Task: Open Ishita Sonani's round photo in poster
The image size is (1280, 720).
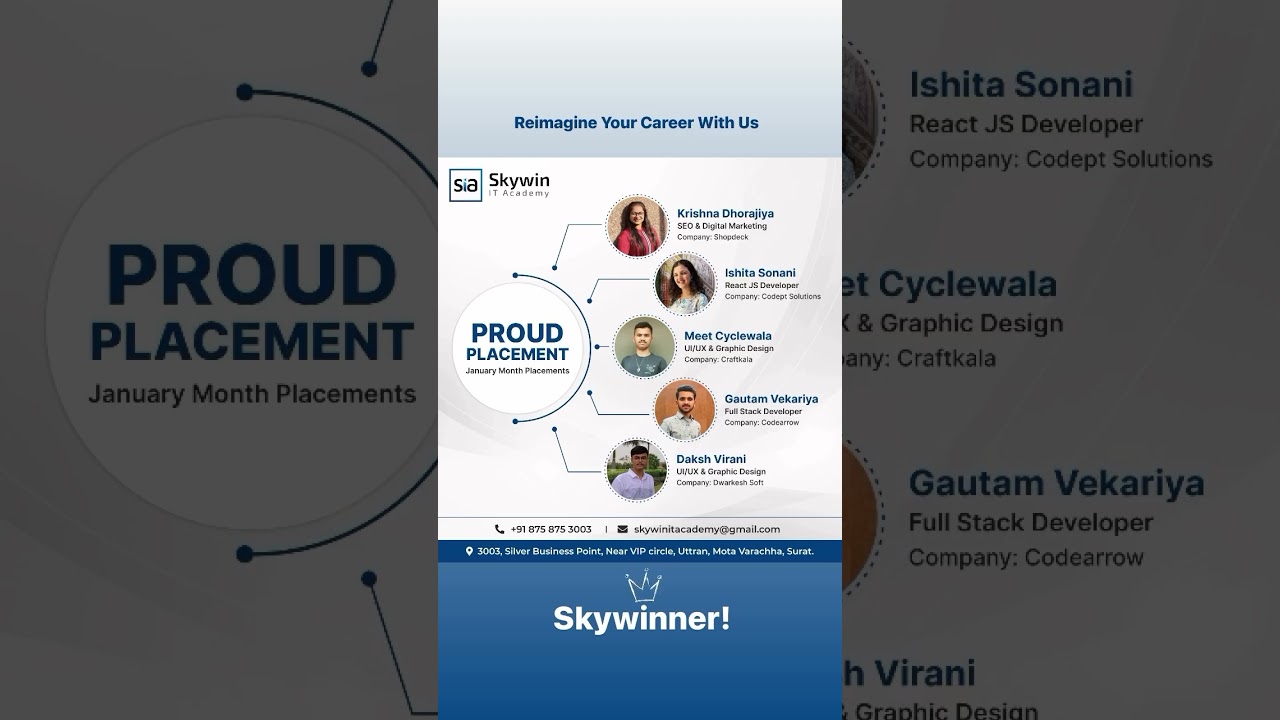Action: click(685, 284)
